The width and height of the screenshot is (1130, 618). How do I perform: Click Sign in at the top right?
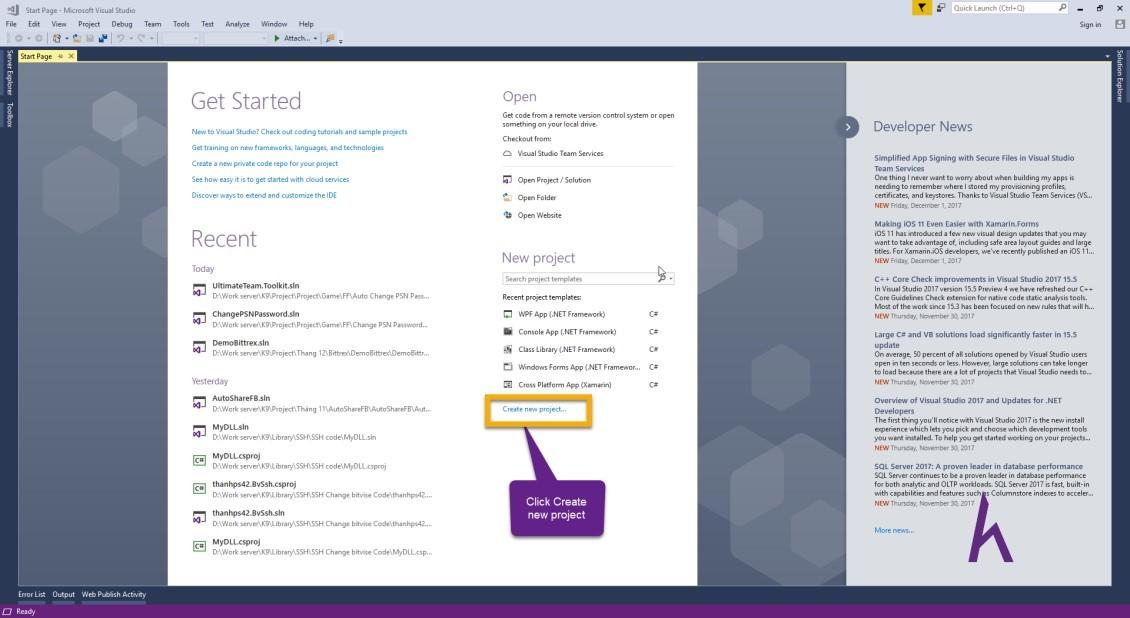coord(1090,24)
